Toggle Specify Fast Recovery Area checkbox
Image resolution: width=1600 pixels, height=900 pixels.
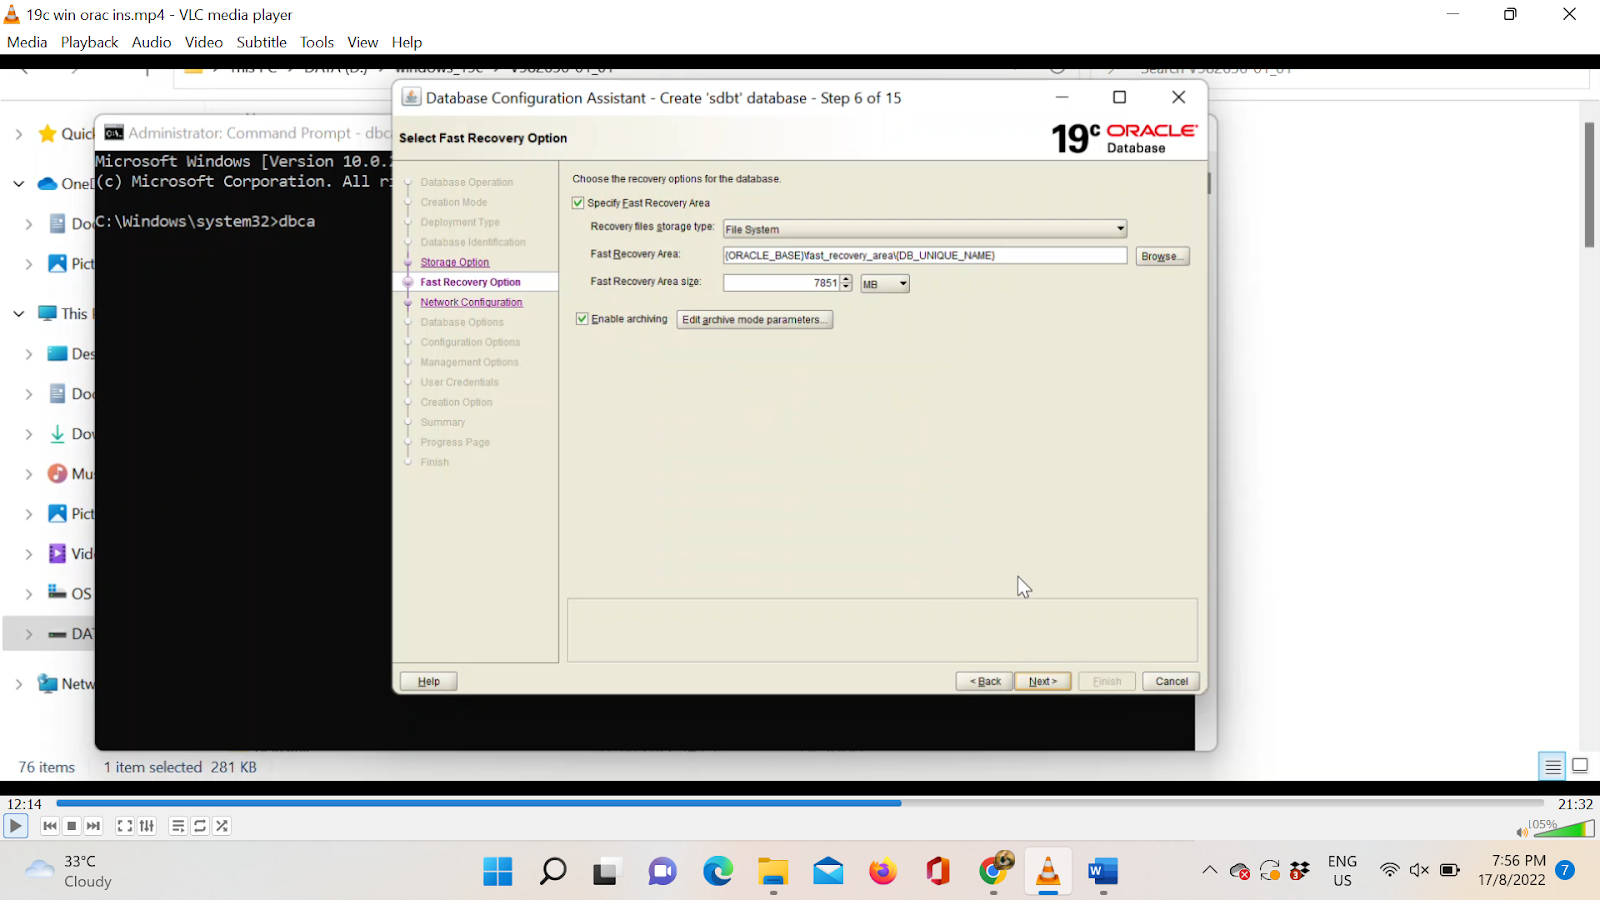coord(578,203)
